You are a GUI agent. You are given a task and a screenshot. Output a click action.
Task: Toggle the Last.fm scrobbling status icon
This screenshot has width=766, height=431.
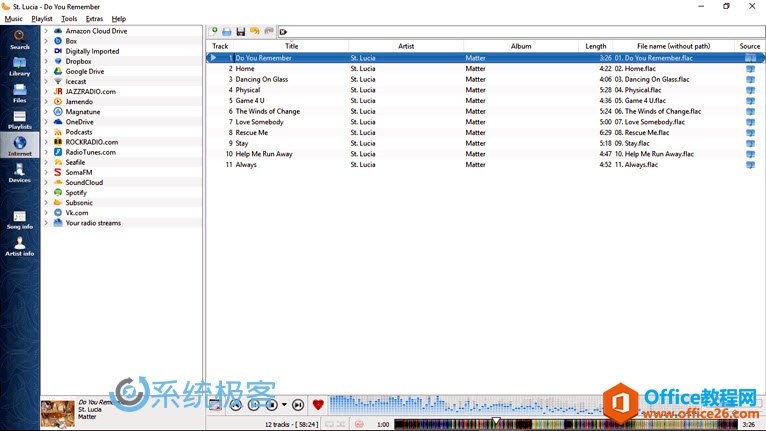[359, 424]
